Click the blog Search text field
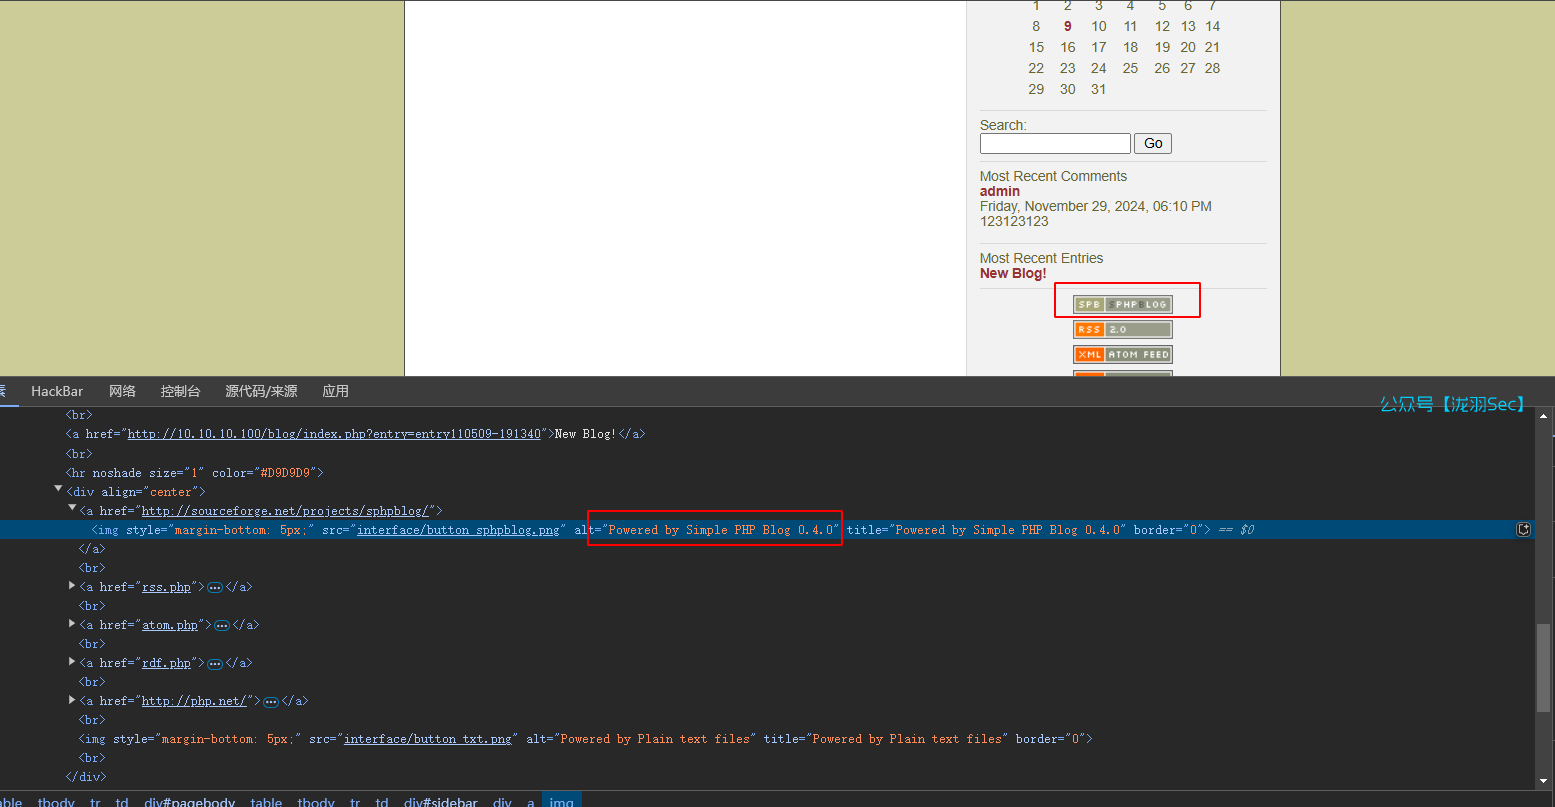1555x807 pixels. 1055,143
